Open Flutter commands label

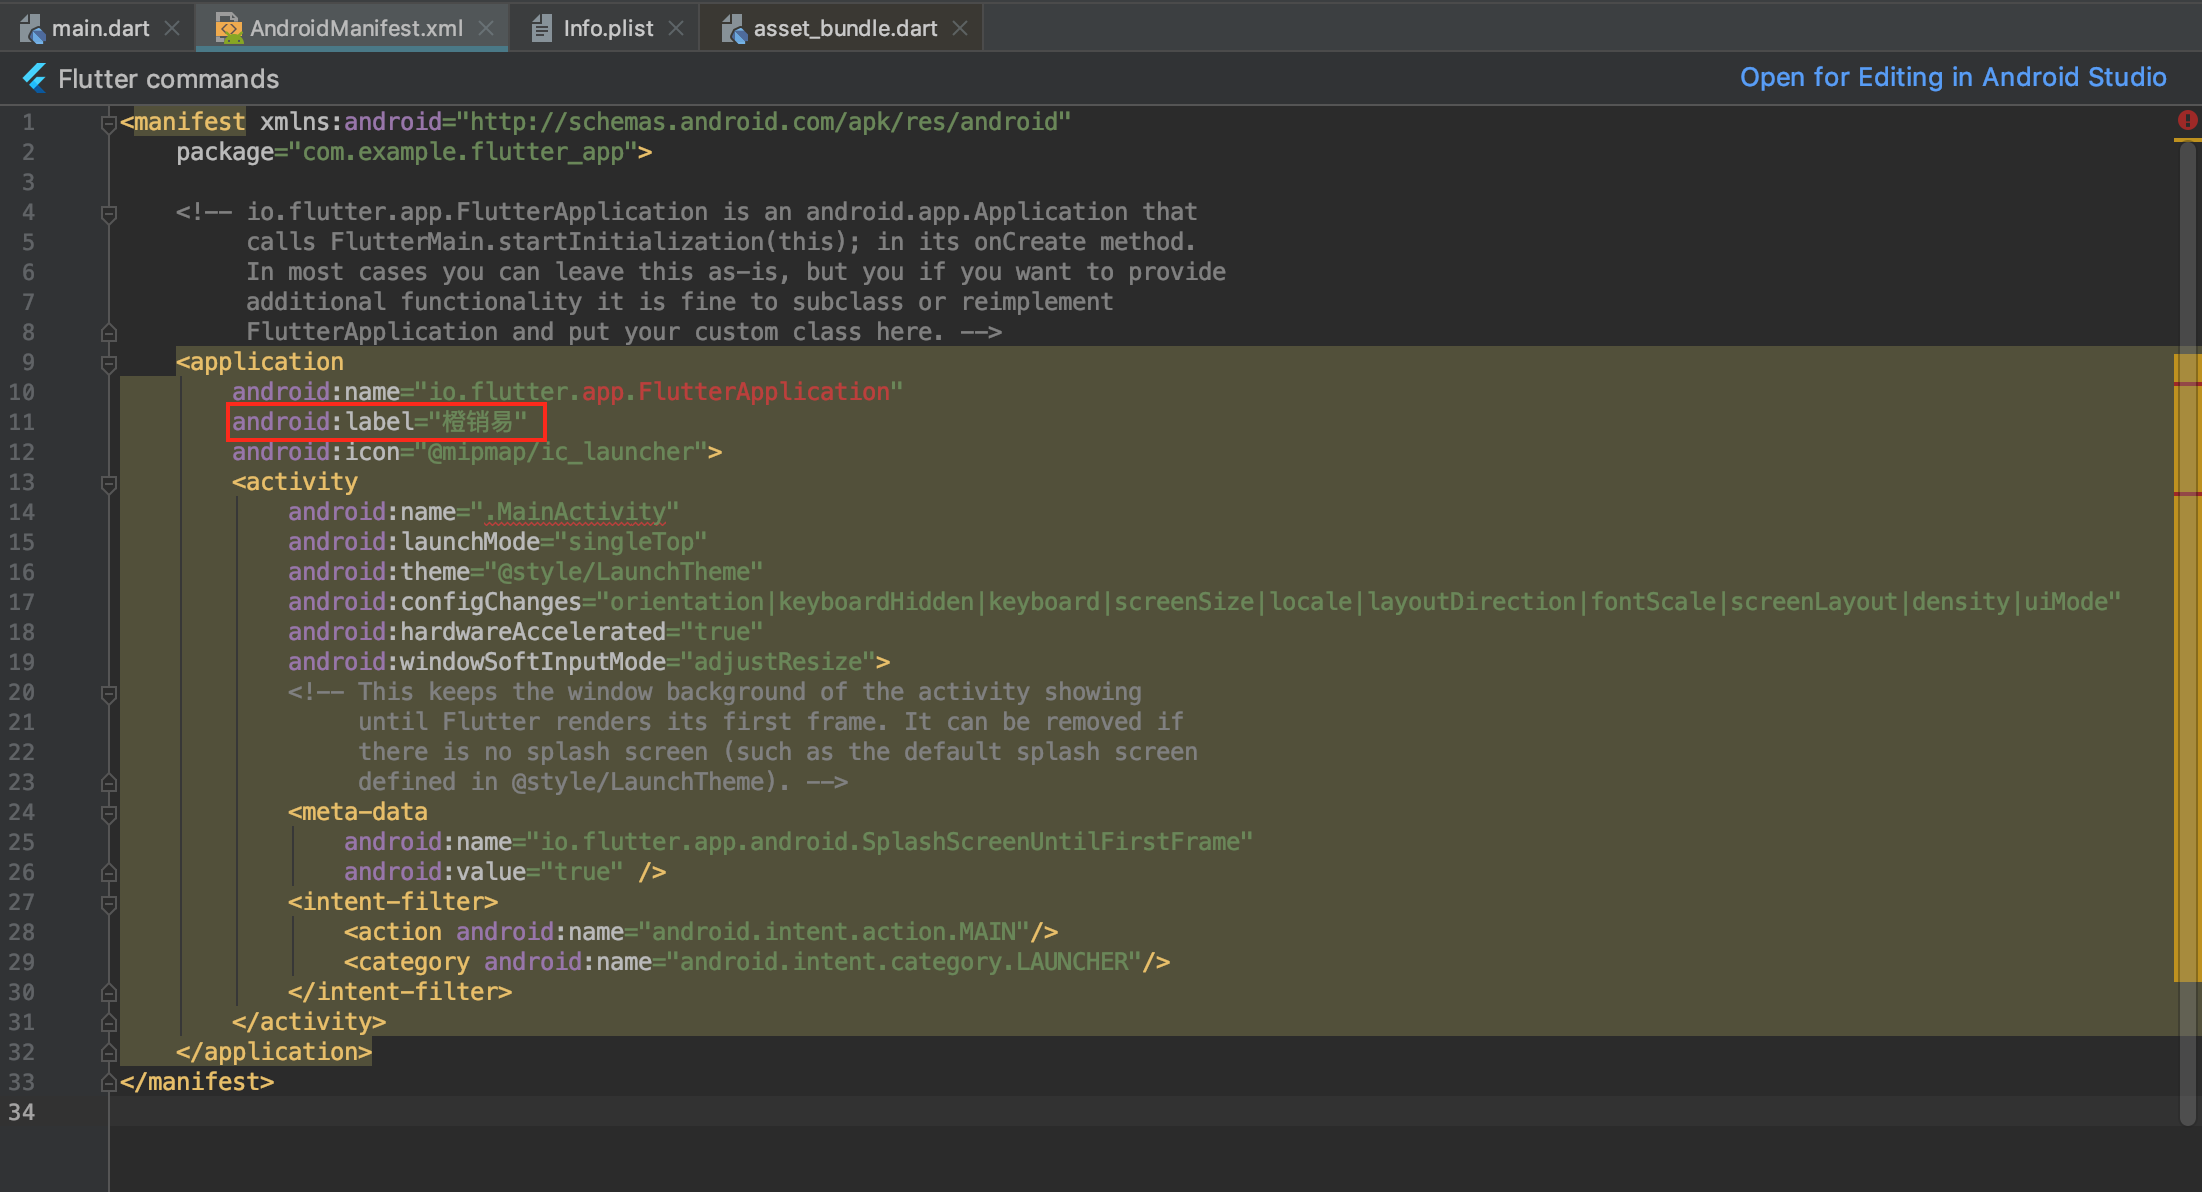tap(168, 79)
